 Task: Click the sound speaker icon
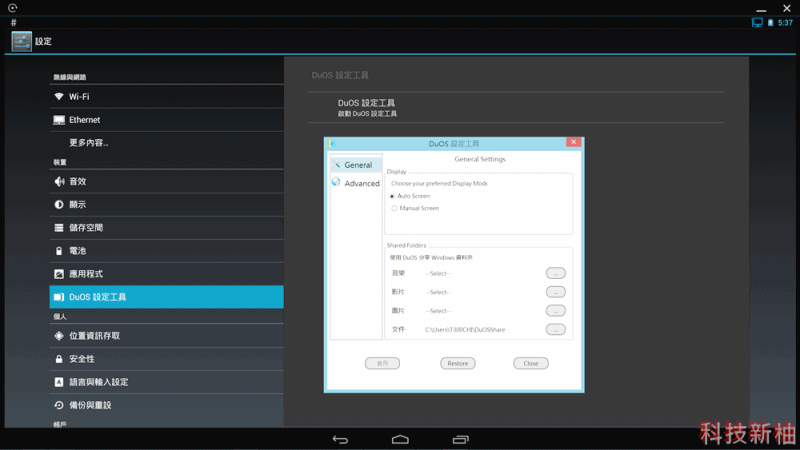pyautogui.click(x=59, y=181)
